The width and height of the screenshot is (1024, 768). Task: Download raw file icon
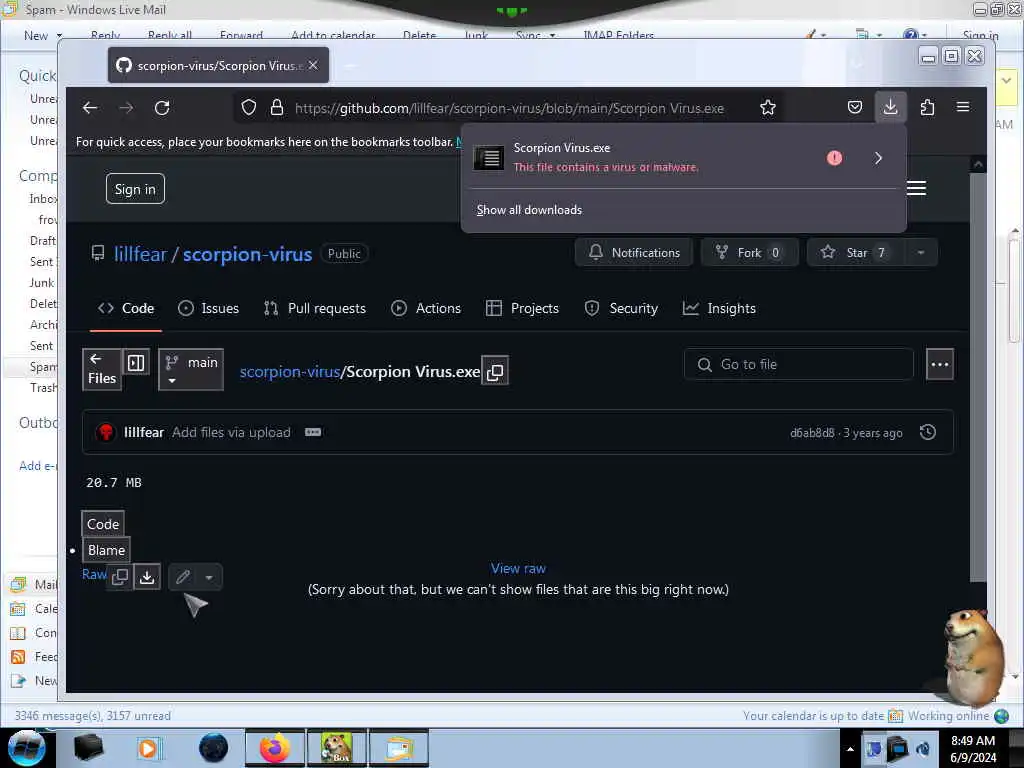(x=147, y=577)
